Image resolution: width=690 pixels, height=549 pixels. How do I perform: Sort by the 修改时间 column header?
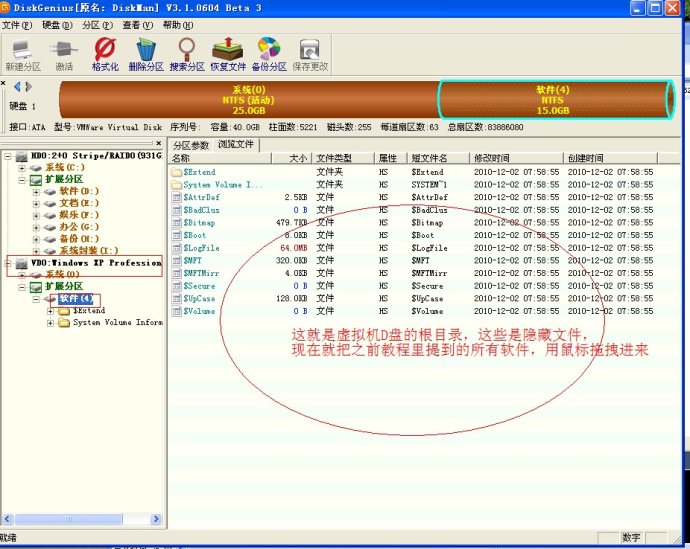517,158
